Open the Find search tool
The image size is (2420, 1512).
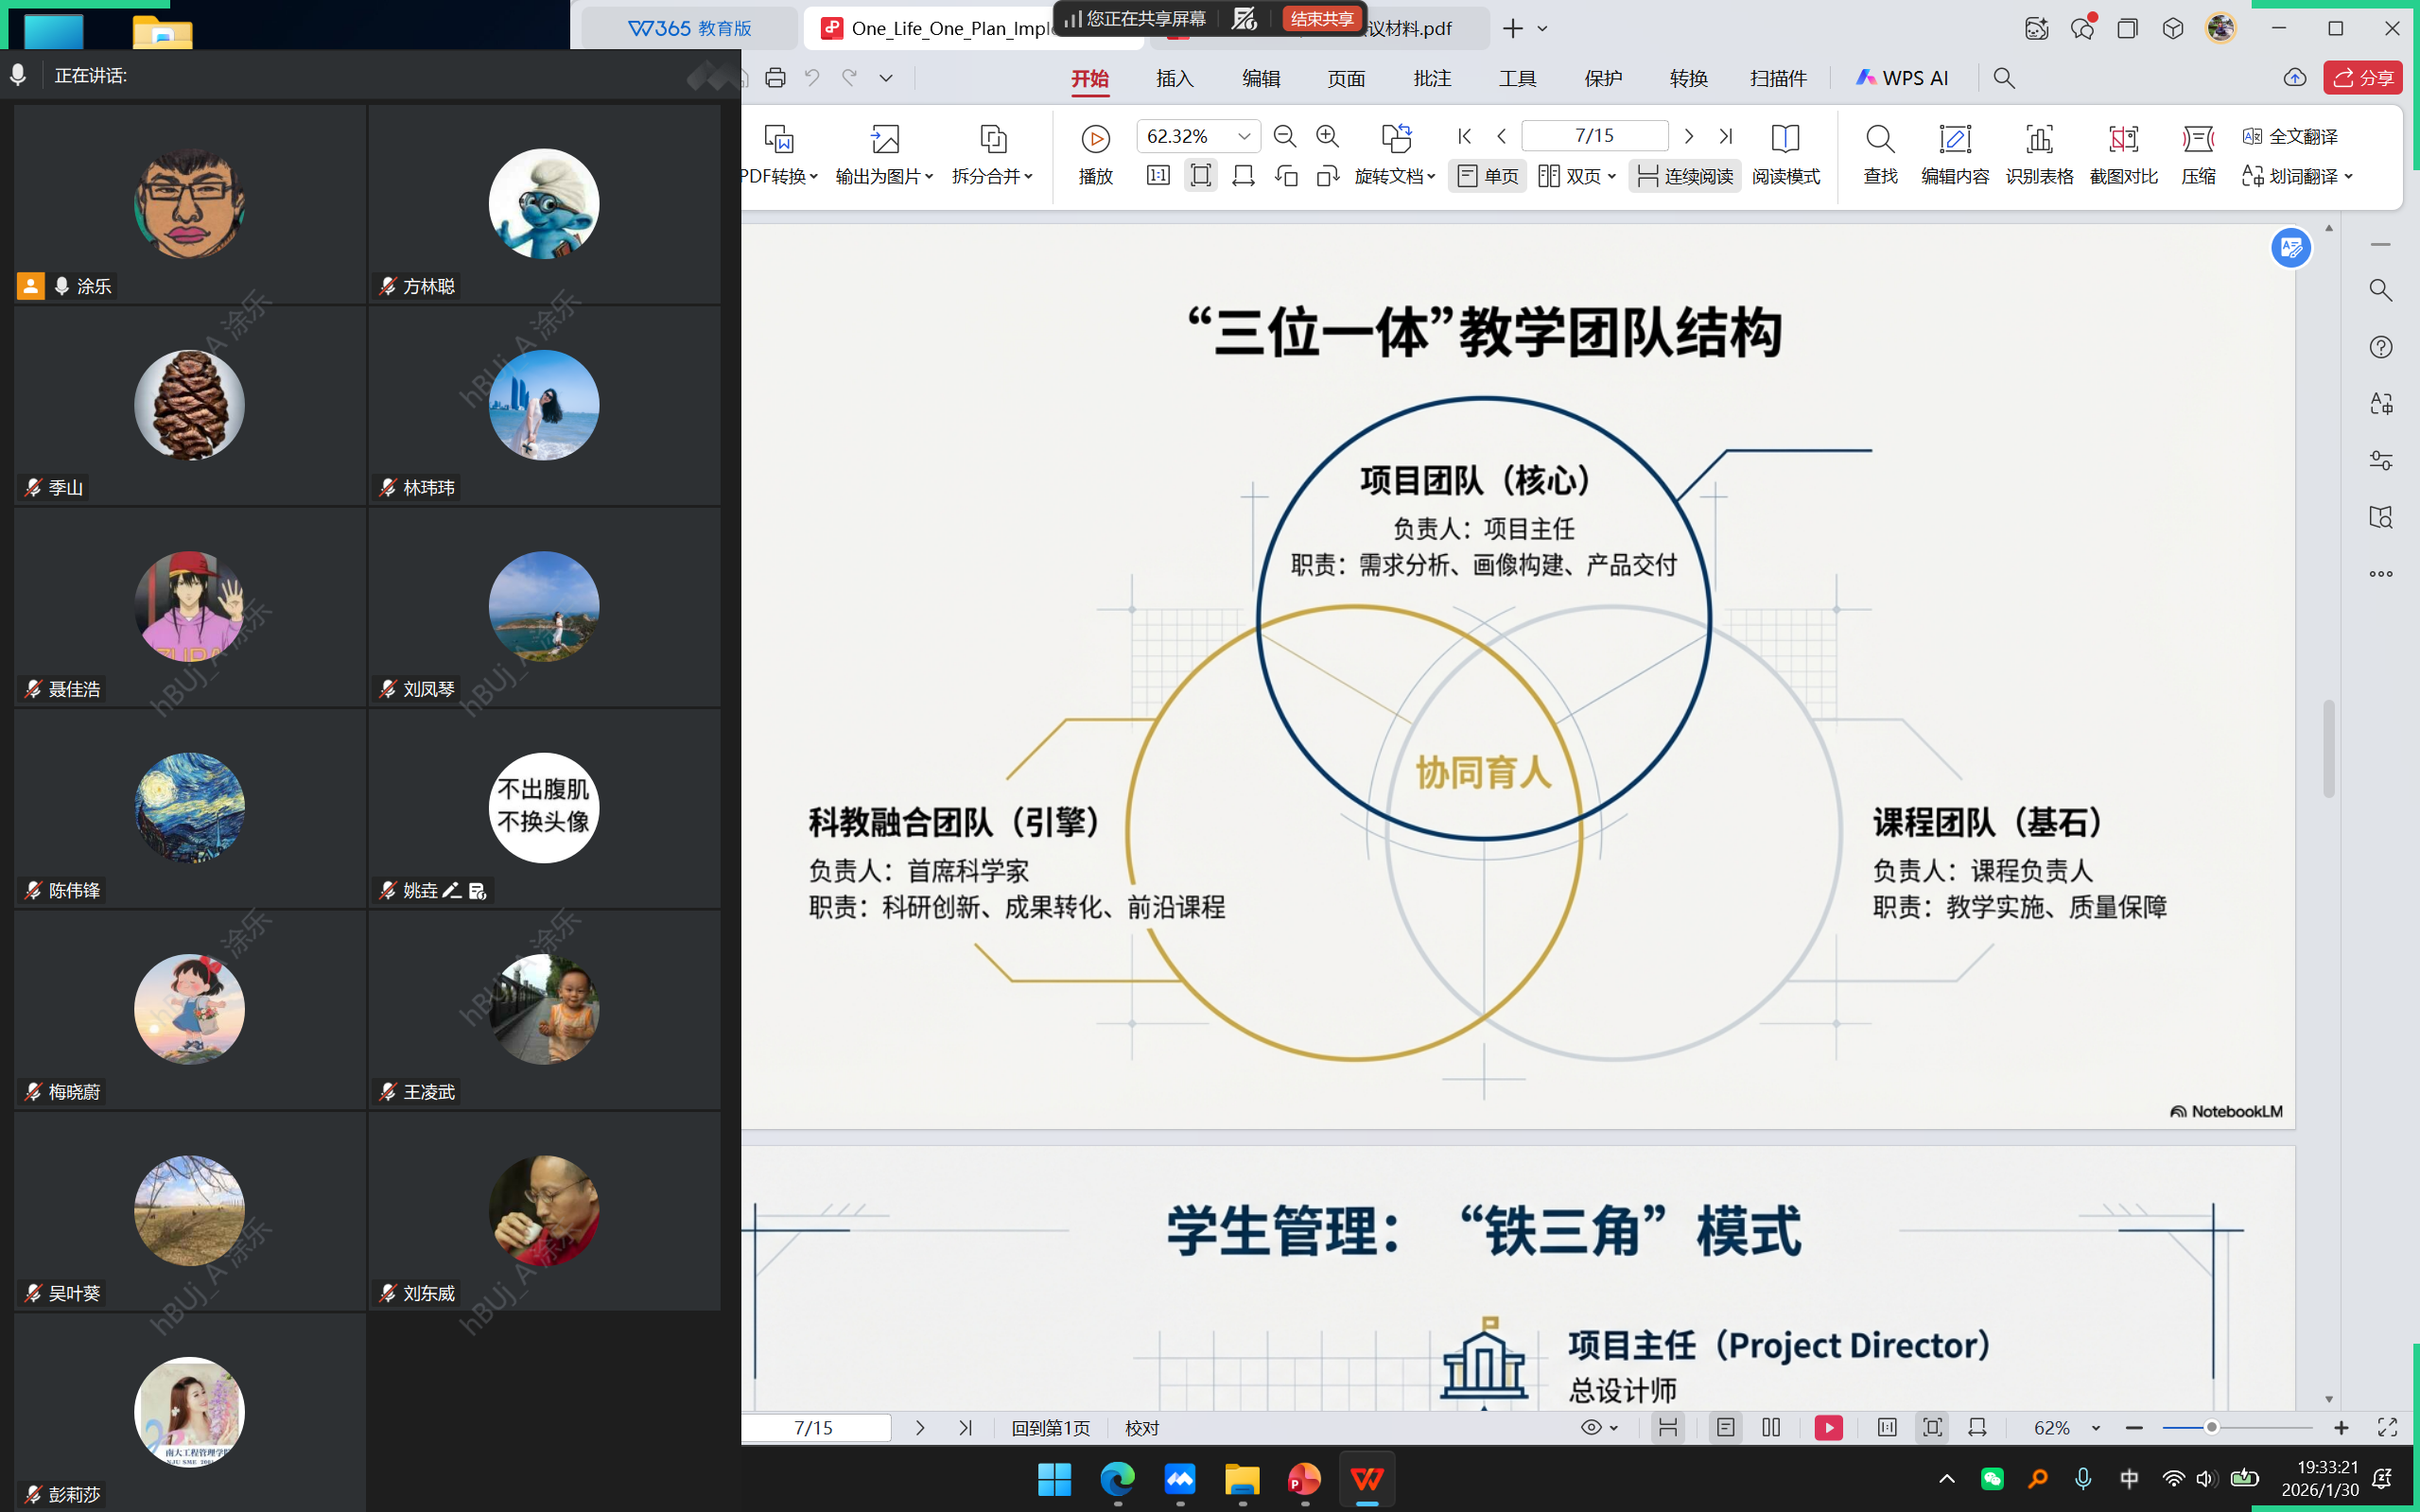pyautogui.click(x=1879, y=139)
